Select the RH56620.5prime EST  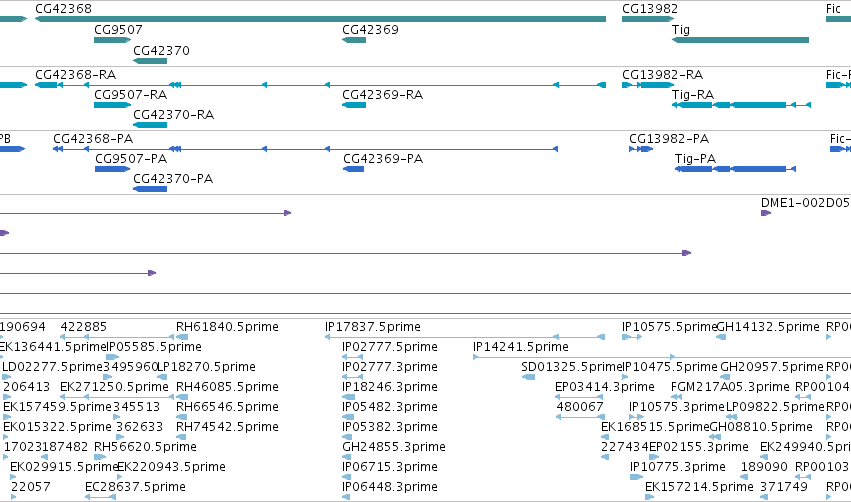[x=101, y=457]
